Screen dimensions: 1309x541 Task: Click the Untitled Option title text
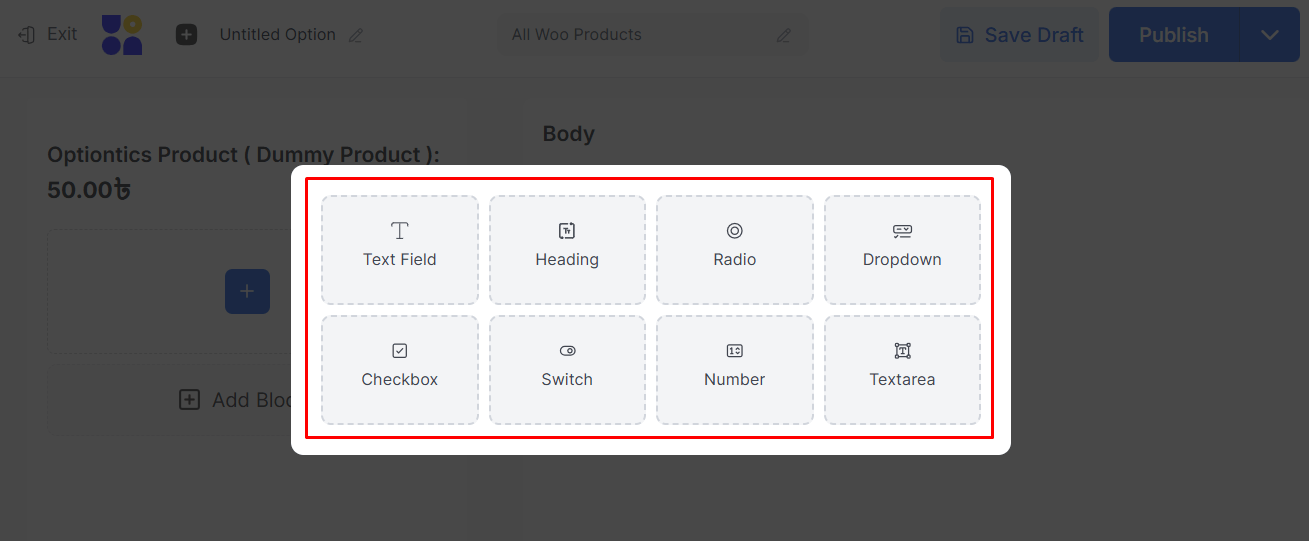(277, 35)
